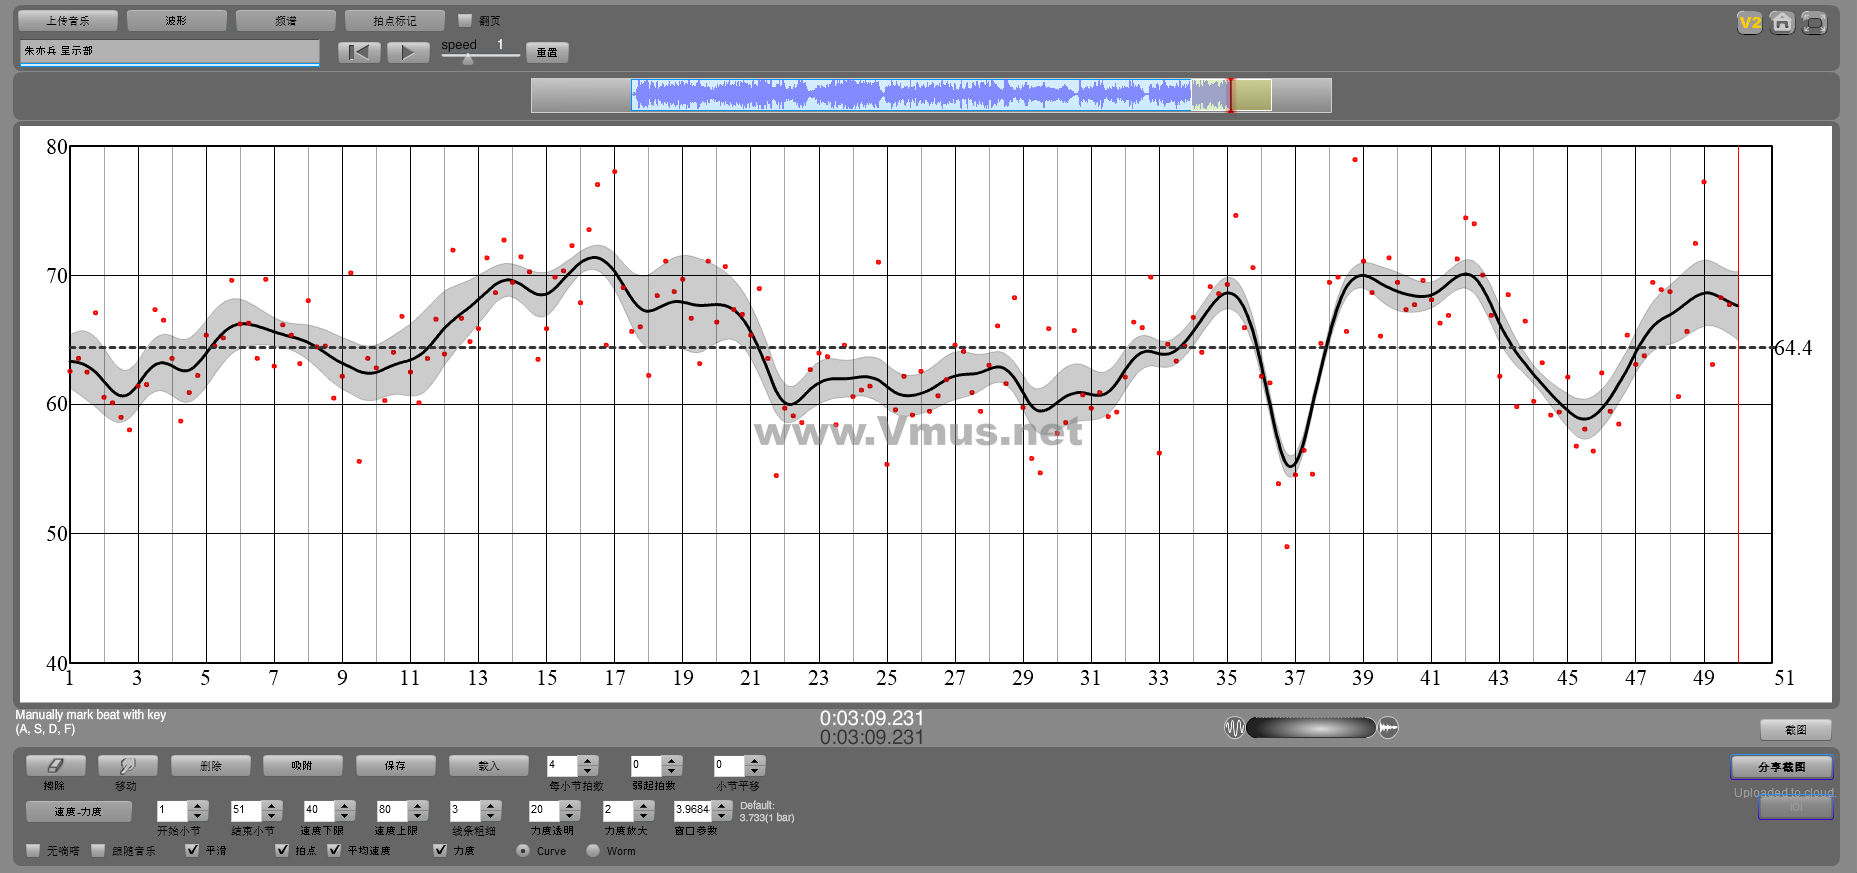Rewind to start with skip-back button
This screenshot has width=1857, height=873.
coord(359,52)
